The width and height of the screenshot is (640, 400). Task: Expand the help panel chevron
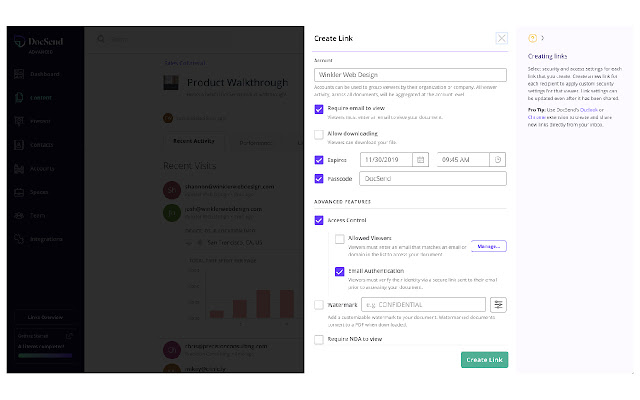pyautogui.click(x=542, y=38)
